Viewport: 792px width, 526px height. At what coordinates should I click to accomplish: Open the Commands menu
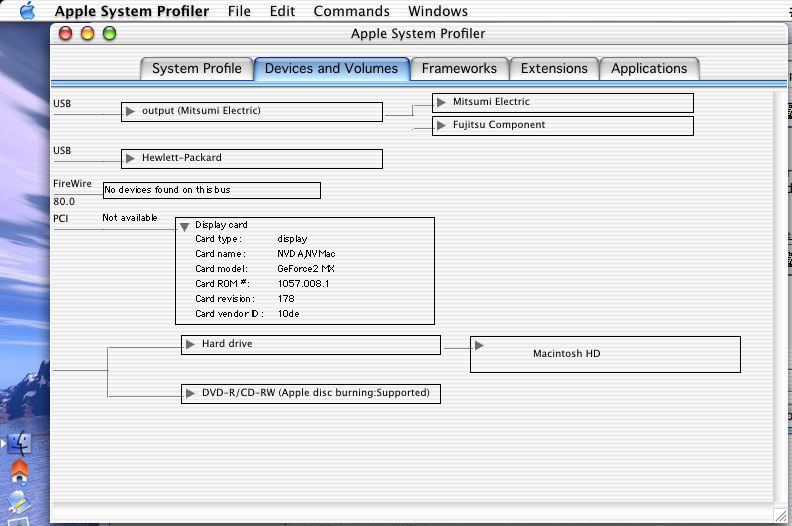pyautogui.click(x=352, y=11)
